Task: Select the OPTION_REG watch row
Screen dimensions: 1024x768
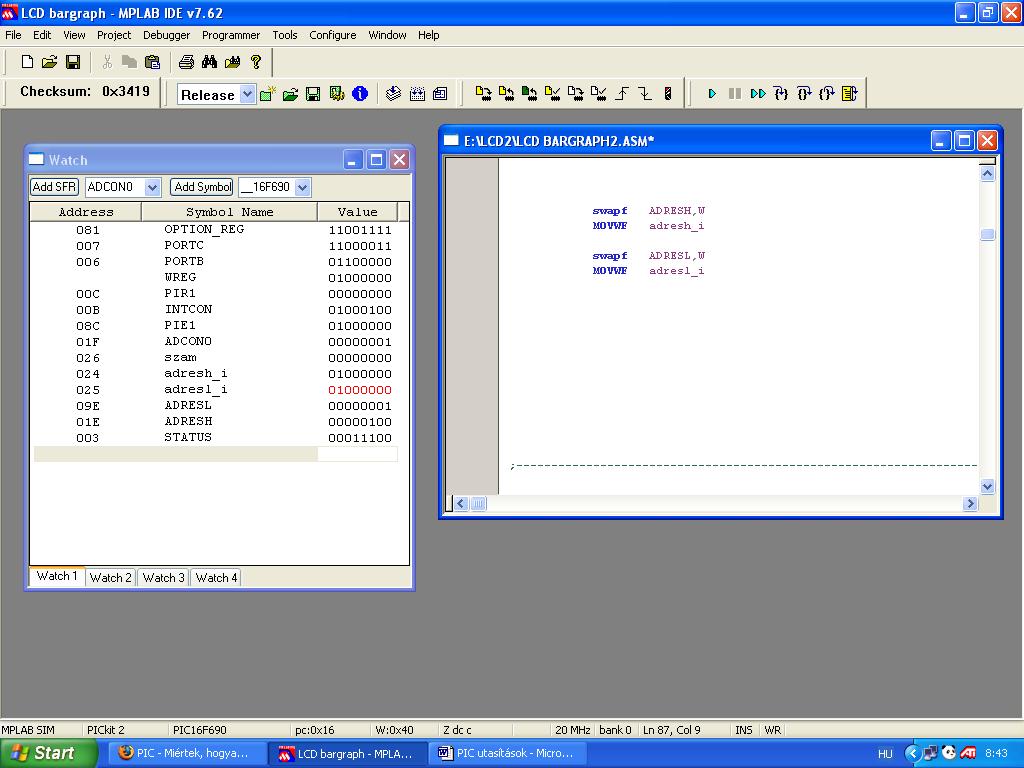Action: pos(216,230)
